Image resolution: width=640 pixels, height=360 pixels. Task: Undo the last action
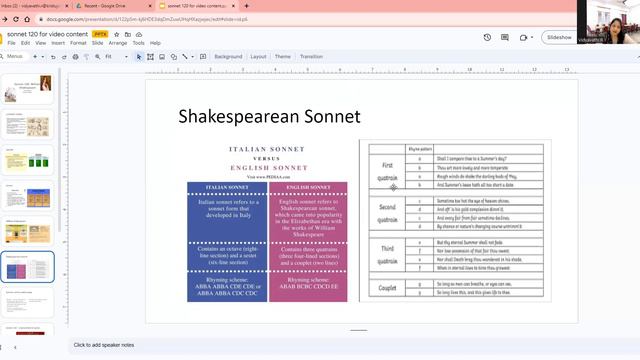(x=53, y=57)
